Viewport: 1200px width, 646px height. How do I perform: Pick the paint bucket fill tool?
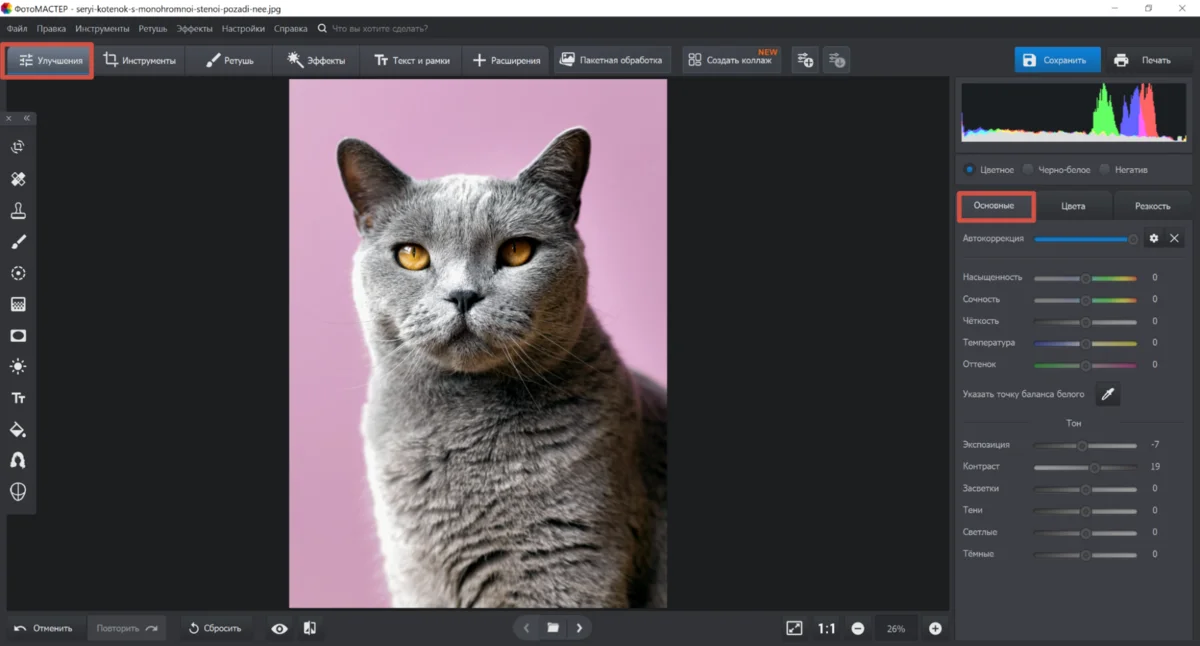coord(18,430)
